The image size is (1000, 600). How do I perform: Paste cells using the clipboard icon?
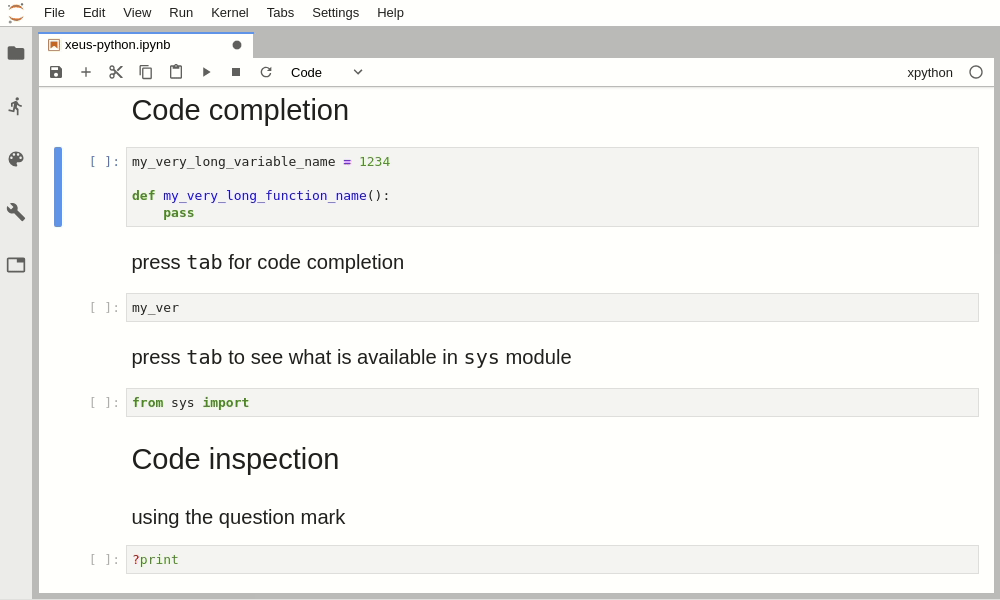pos(176,72)
